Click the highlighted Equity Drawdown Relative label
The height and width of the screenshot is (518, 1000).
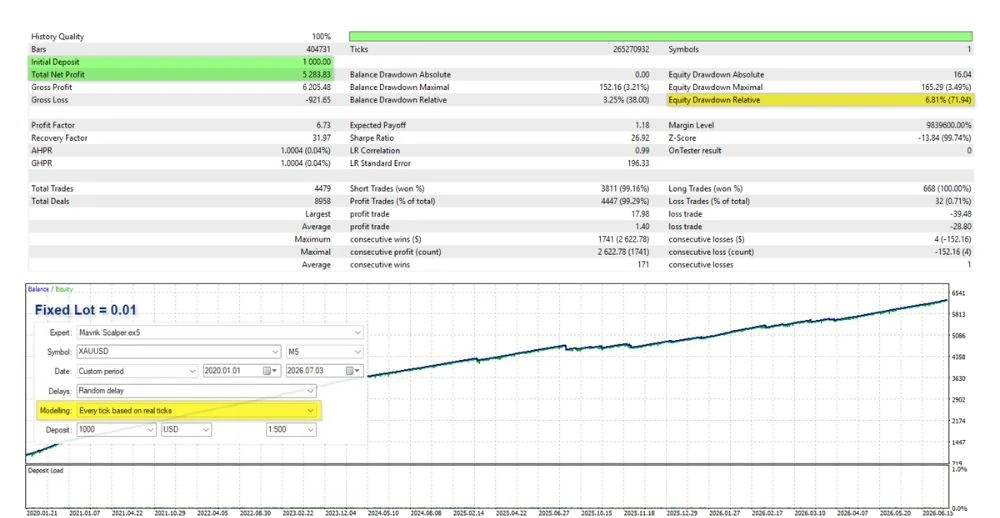(714, 100)
